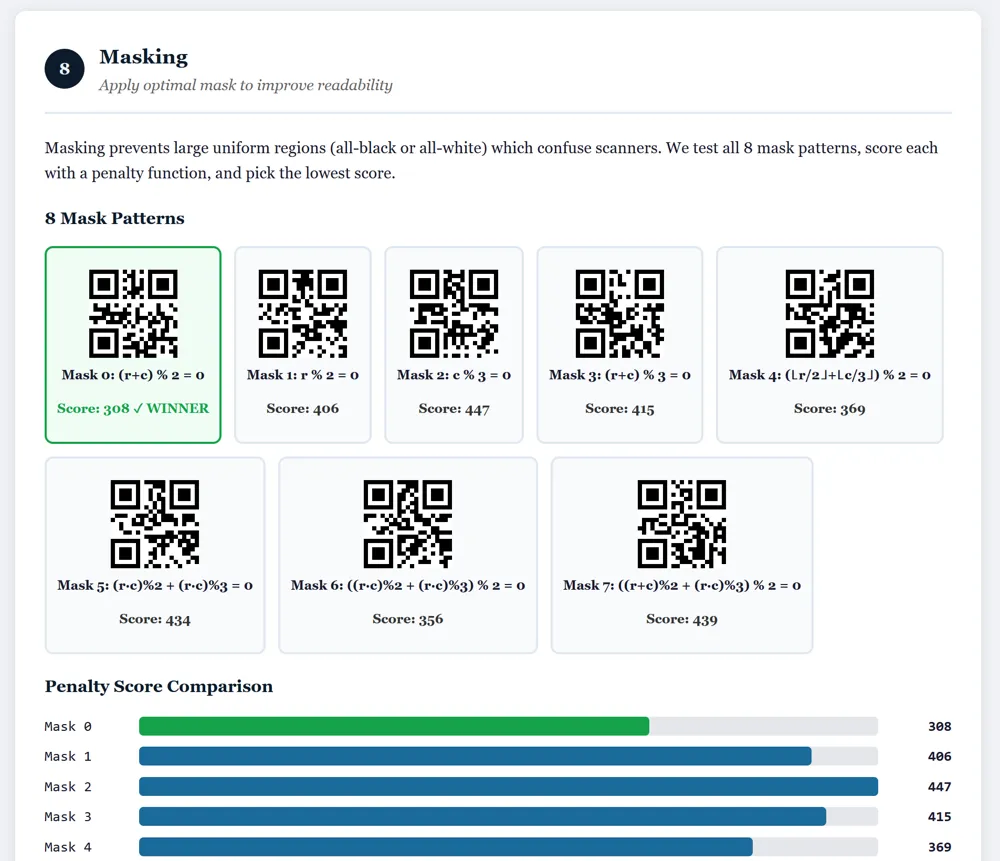Click the Mask 6 formula label
The image size is (1000, 861).
pyautogui.click(x=408, y=585)
